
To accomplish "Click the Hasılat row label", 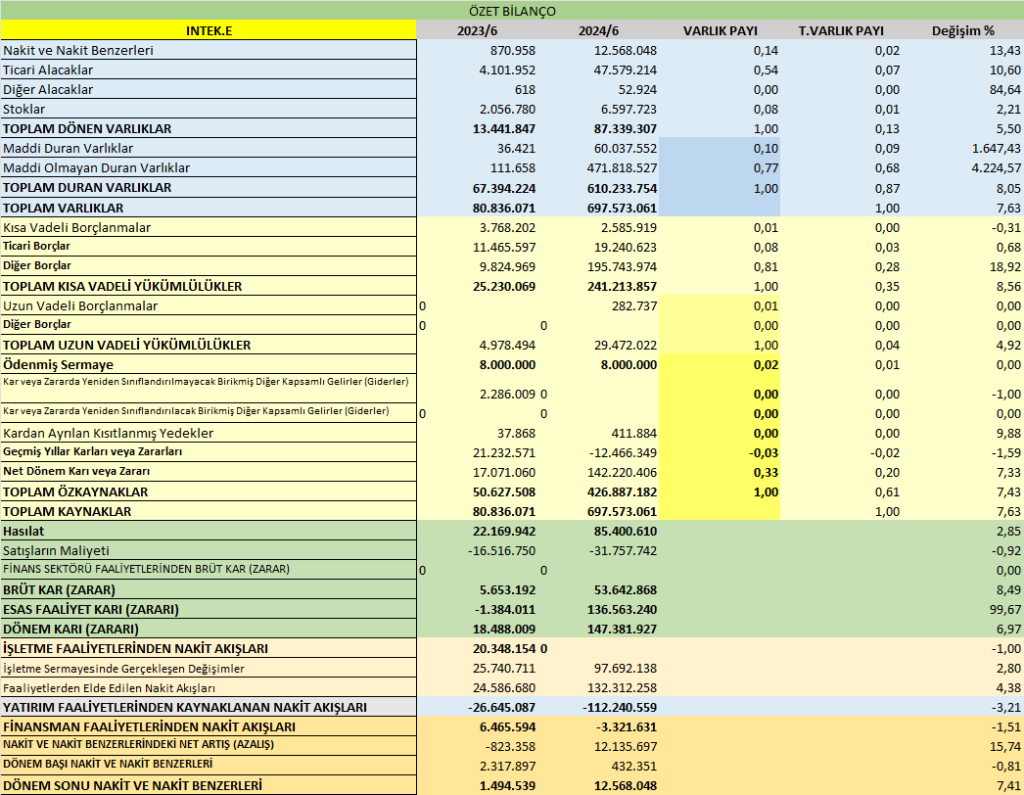I will [x=24, y=531].
